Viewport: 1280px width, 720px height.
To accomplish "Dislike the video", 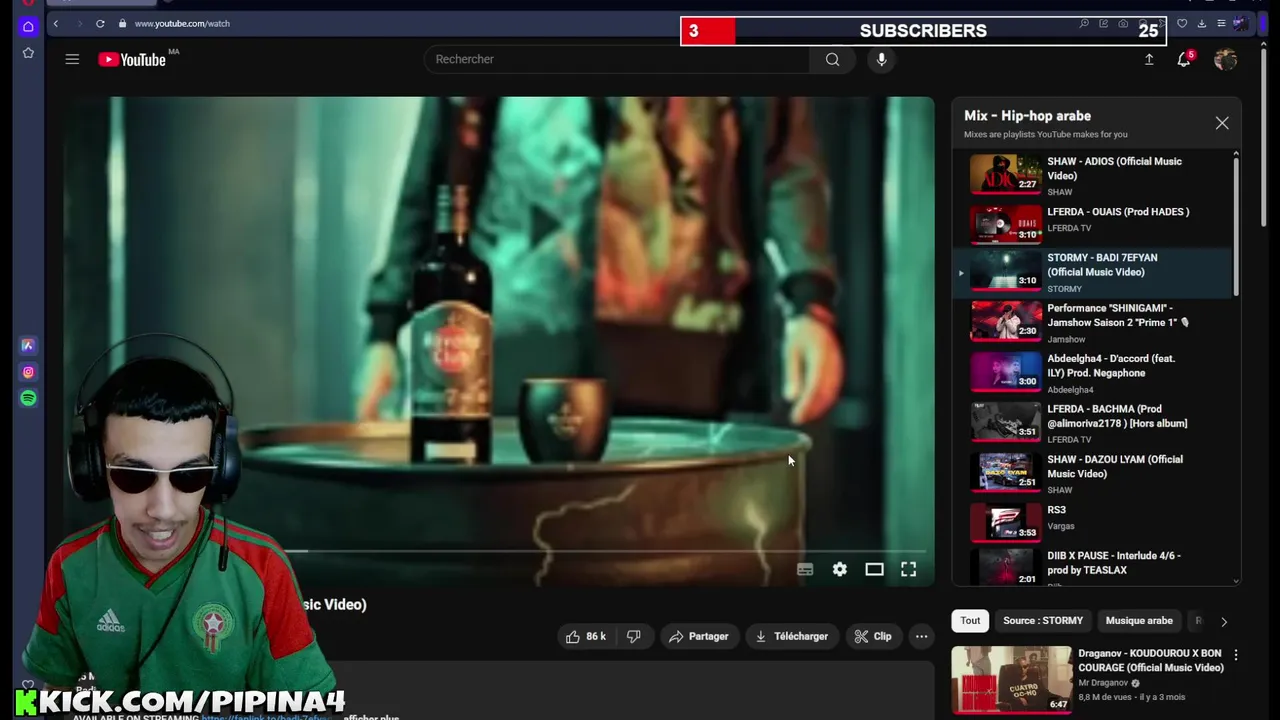I will pos(633,636).
